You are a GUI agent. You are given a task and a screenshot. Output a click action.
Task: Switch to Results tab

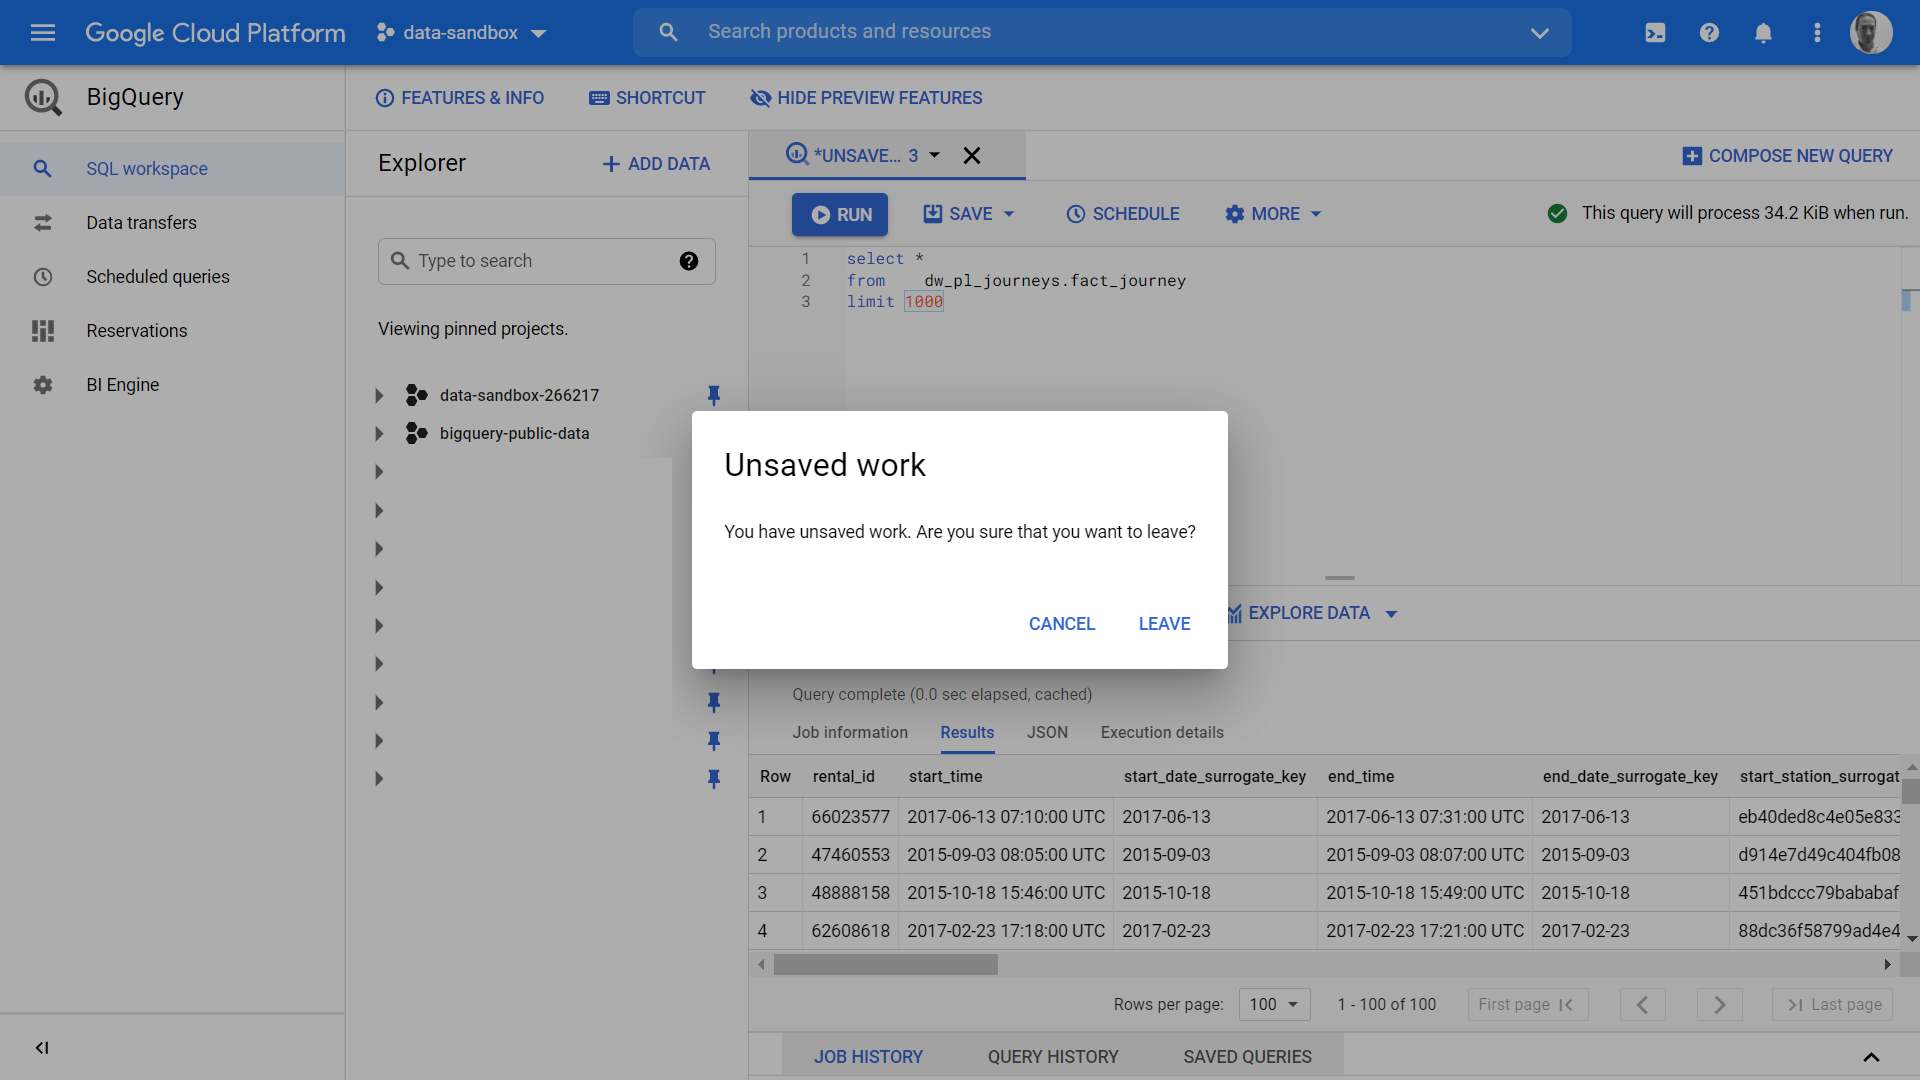click(967, 733)
